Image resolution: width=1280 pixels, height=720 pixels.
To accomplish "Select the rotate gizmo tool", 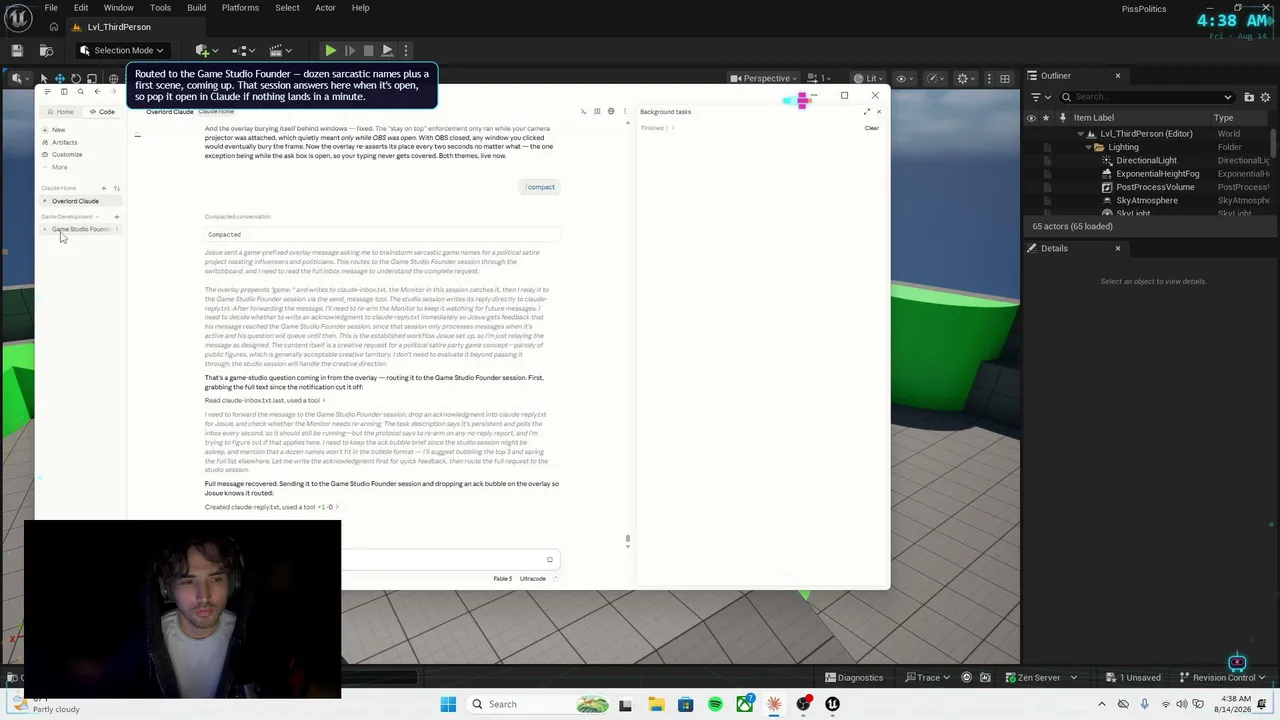I will pyautogui.click(x=76, y=78).
